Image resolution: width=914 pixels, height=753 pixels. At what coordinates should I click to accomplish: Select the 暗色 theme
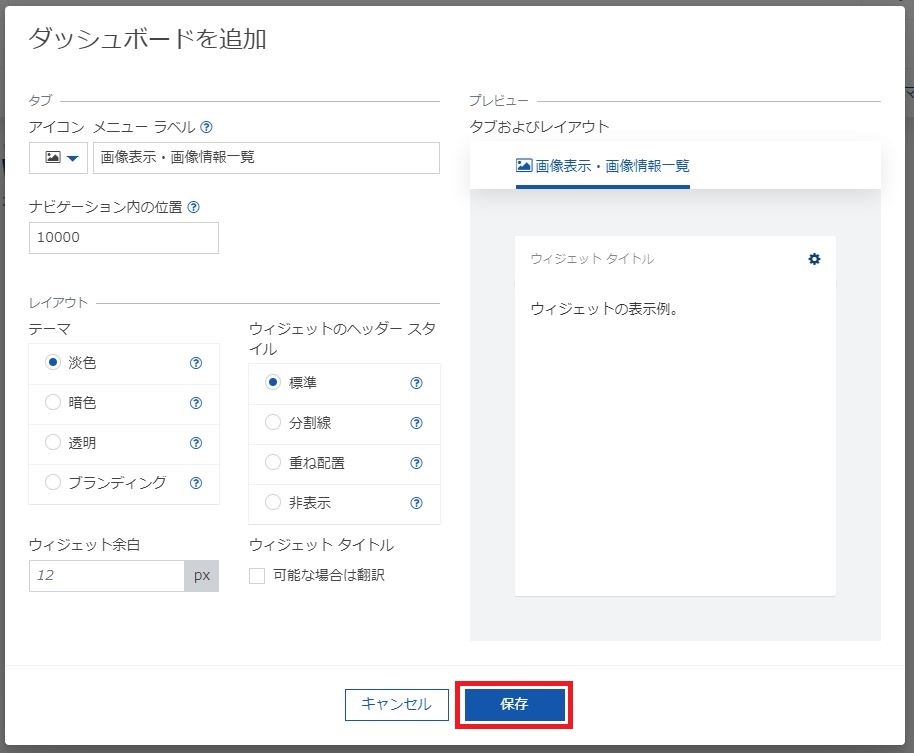pos(52,403)
